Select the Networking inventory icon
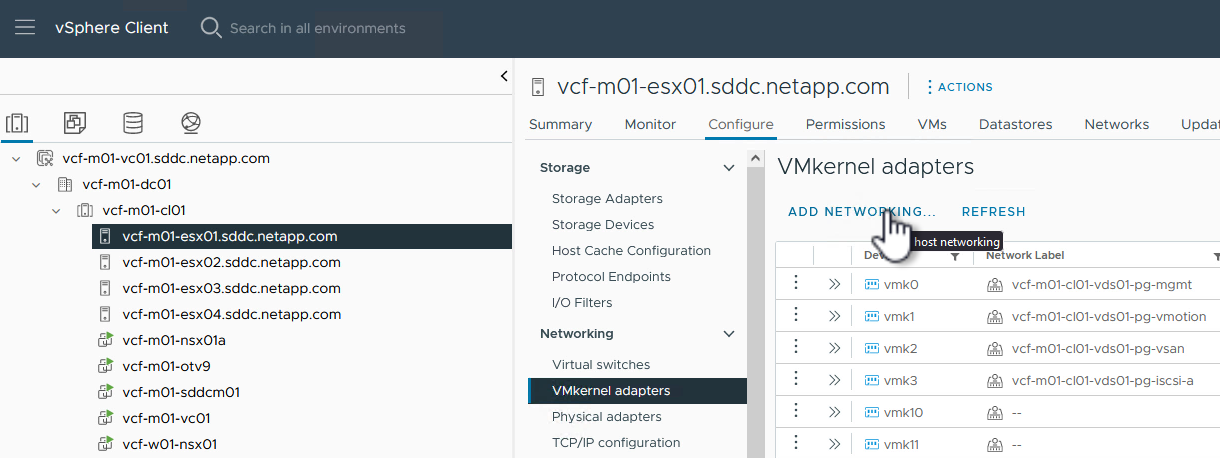 191,123
